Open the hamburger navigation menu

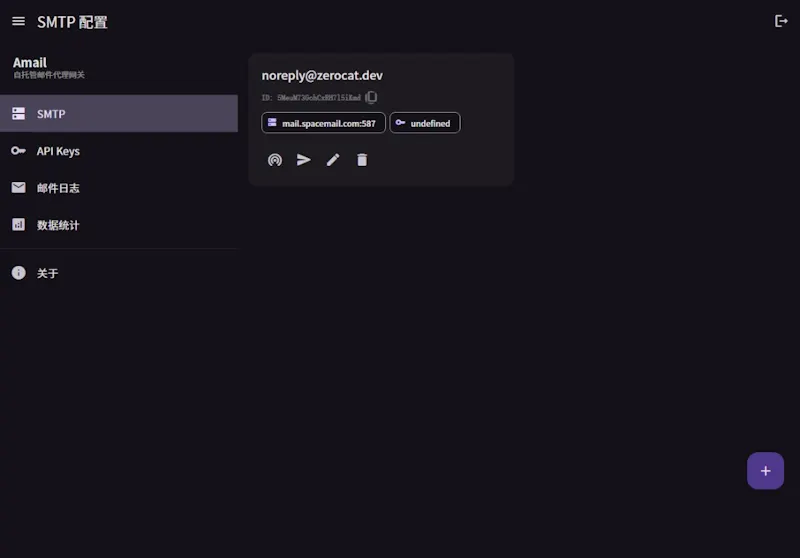point(18,21)
